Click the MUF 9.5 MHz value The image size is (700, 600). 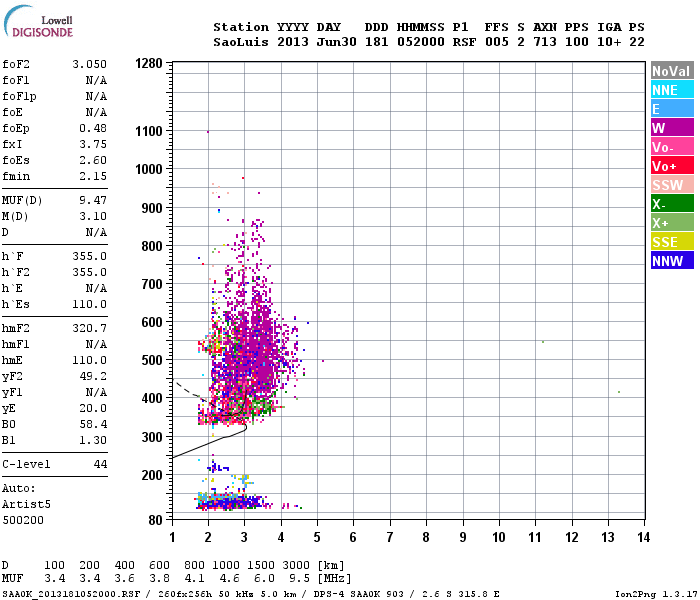pyautogui.click(x=299, y=578)
